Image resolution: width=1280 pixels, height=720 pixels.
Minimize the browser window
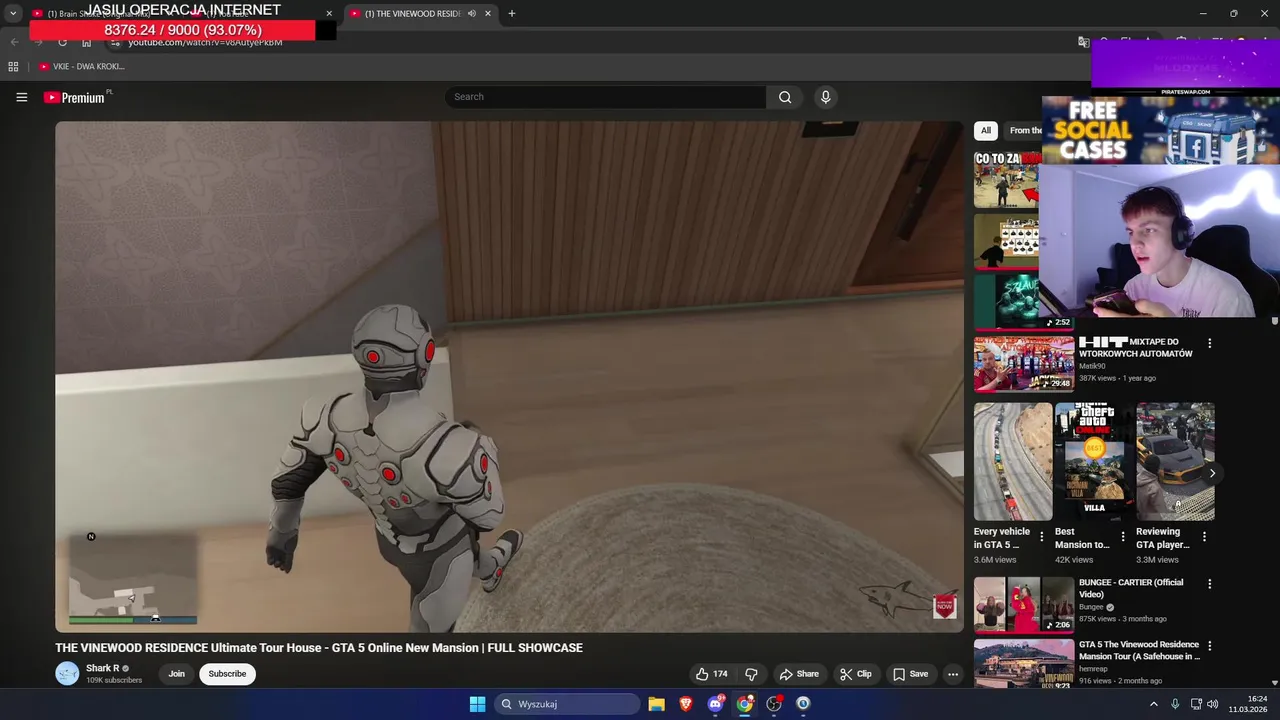pyautogui.click(x=1203, y=14)
